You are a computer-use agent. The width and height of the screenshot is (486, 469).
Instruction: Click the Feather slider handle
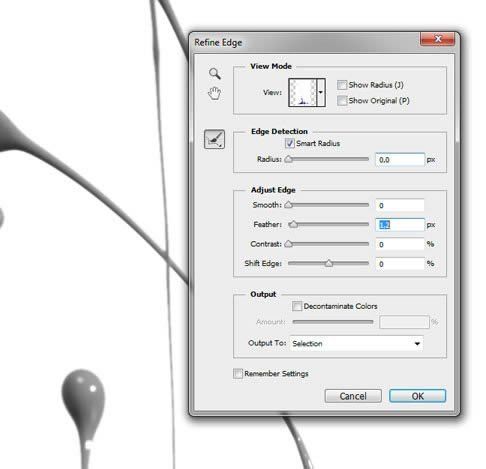(293, 224)
